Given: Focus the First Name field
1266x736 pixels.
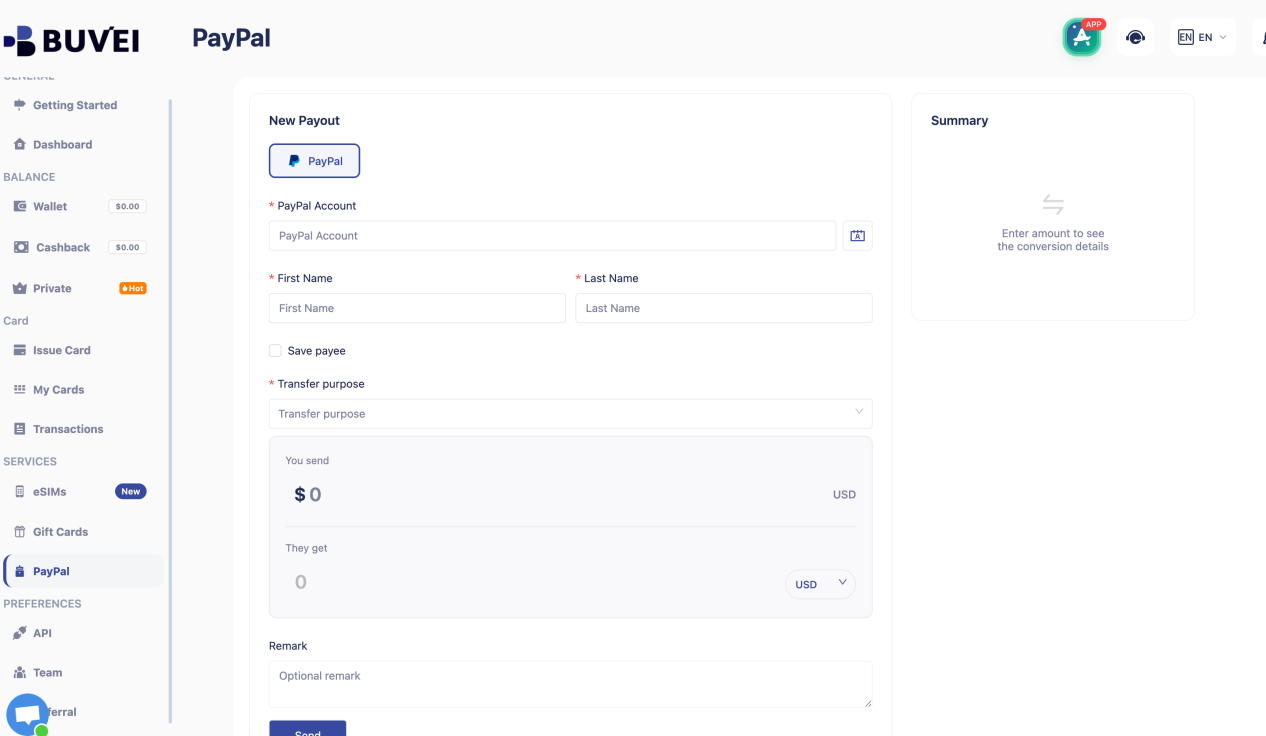Looking at the screenshot, I should pyautogui.click(x=417, y=308).
